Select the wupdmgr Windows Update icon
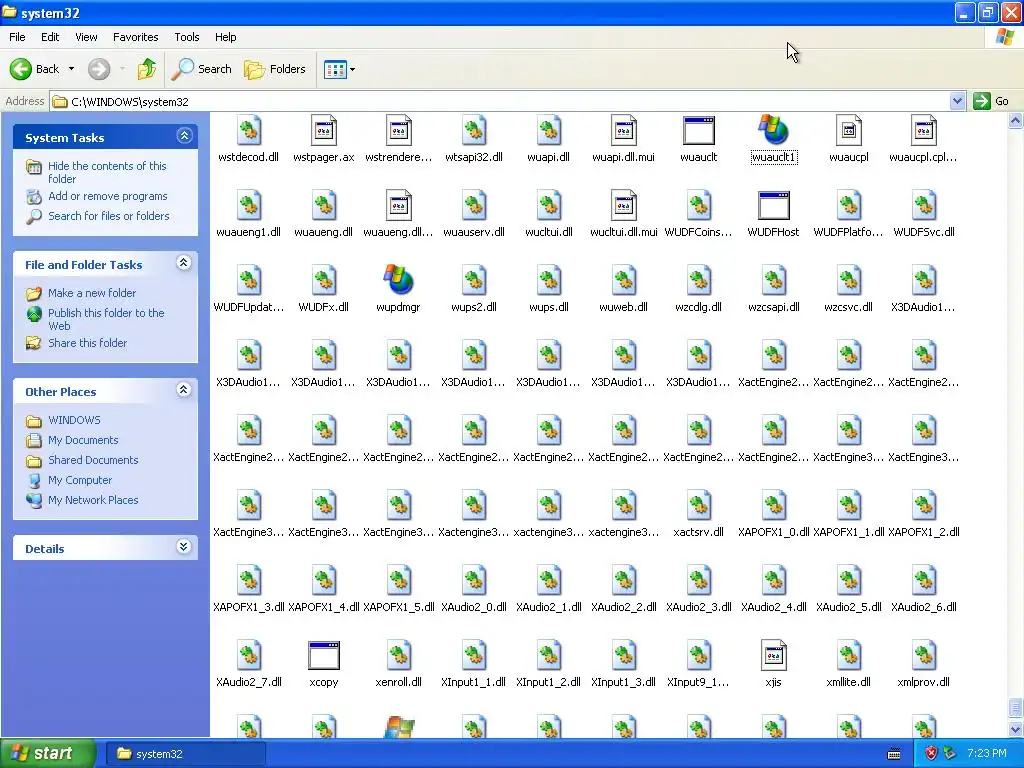The height and width of the screenshot is (768, 1024). [x=398, y=280]
